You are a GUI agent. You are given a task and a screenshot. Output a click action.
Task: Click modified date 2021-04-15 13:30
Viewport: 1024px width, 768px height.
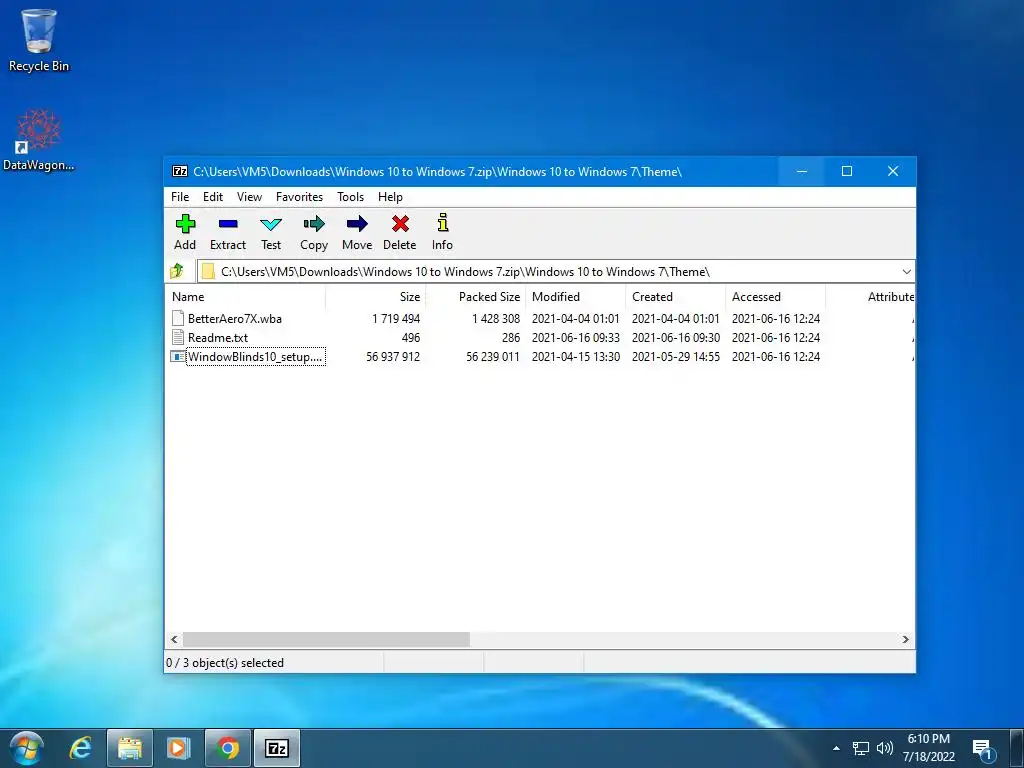click(576, 357)
